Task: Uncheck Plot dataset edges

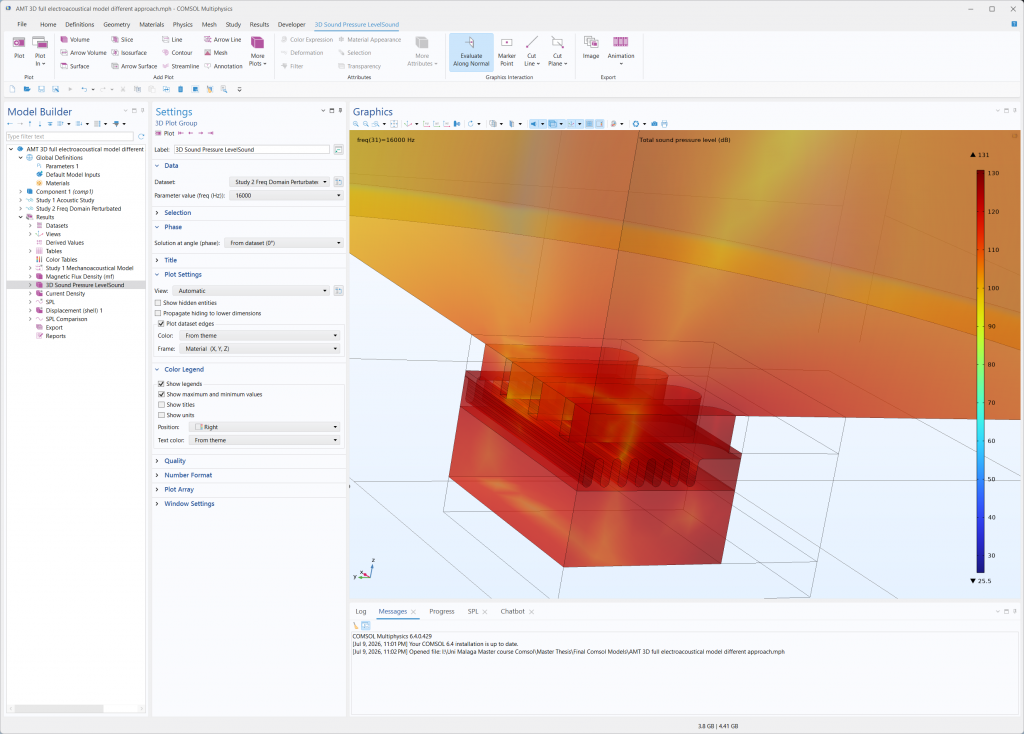Action: pyautogui.click(x=161, y=324)
